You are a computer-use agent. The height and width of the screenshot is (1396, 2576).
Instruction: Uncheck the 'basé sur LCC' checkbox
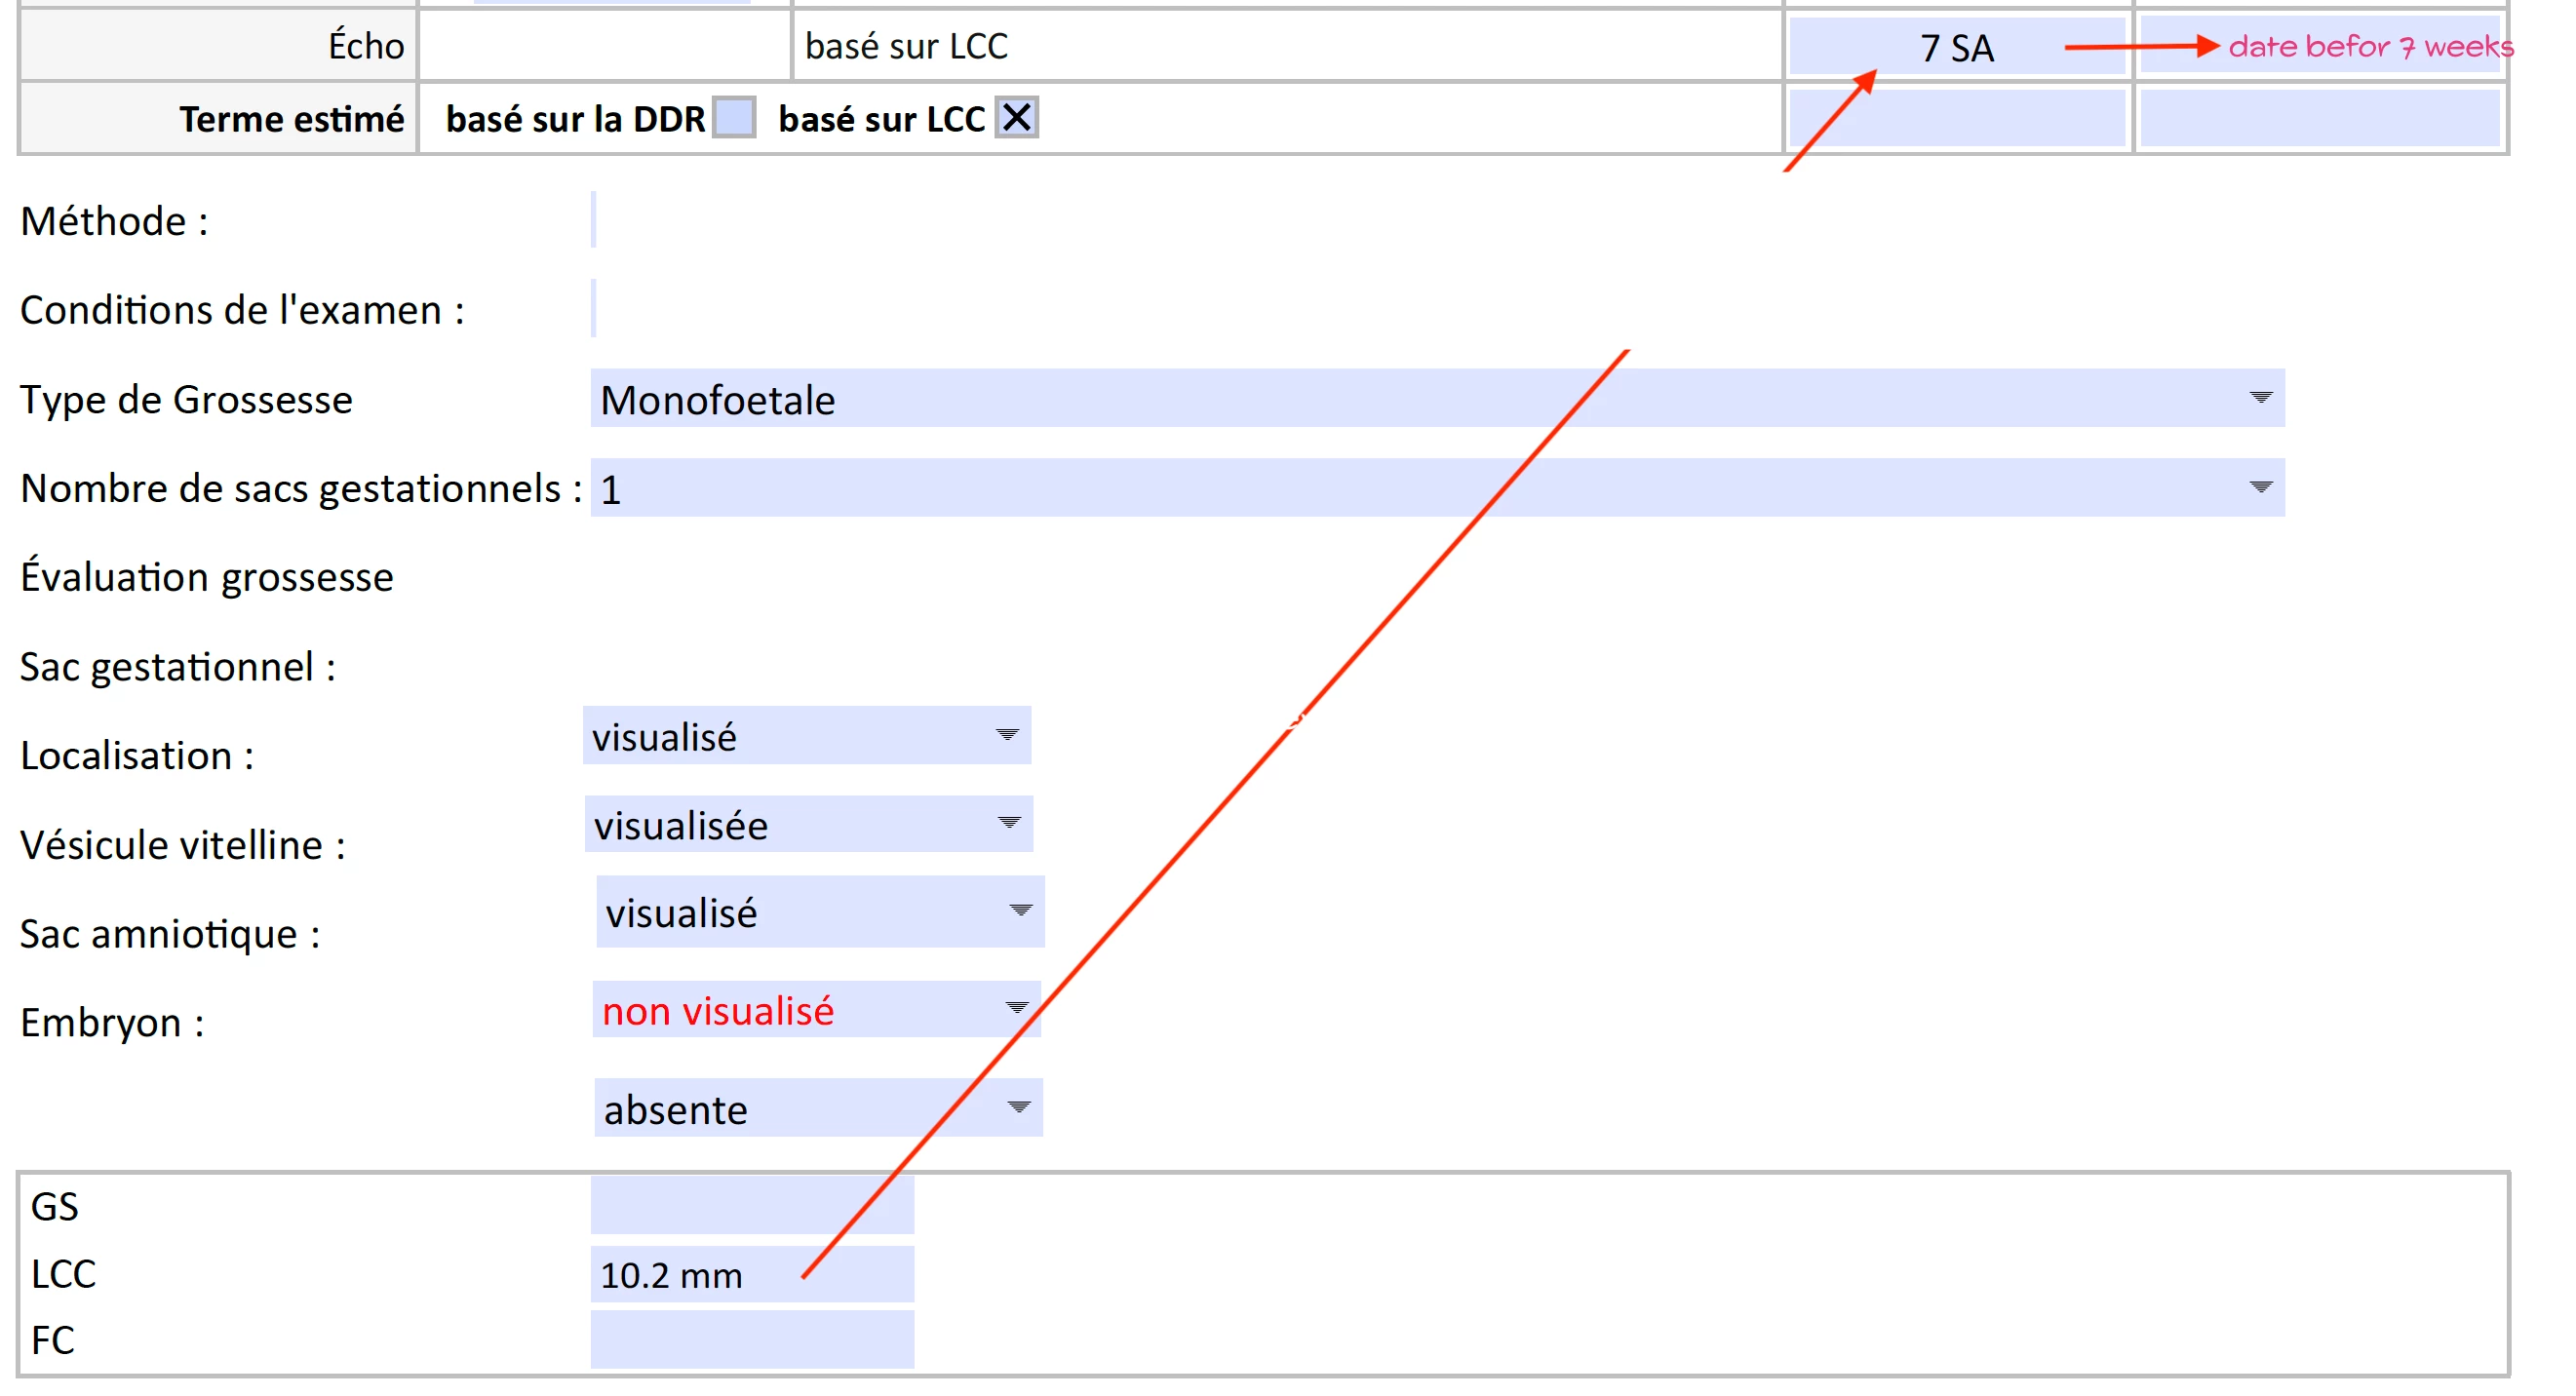[x=1016, y=118]
